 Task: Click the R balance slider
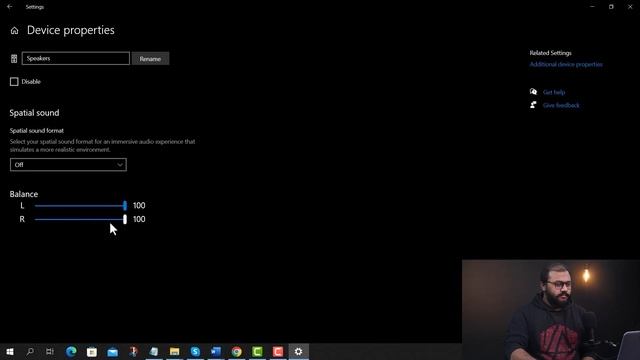[81, 219]
